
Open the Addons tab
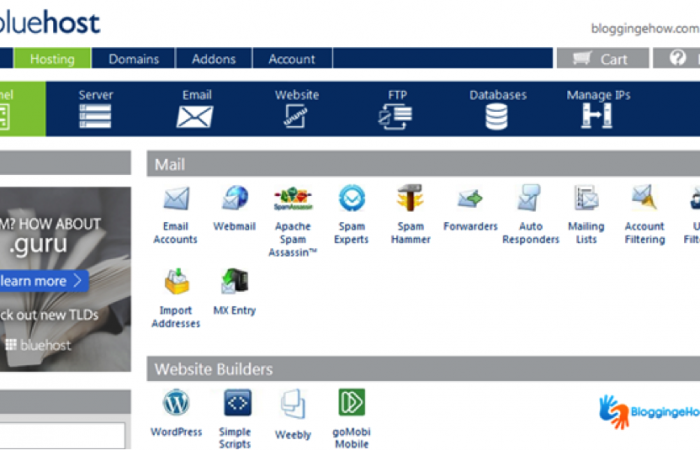[214, 58]
